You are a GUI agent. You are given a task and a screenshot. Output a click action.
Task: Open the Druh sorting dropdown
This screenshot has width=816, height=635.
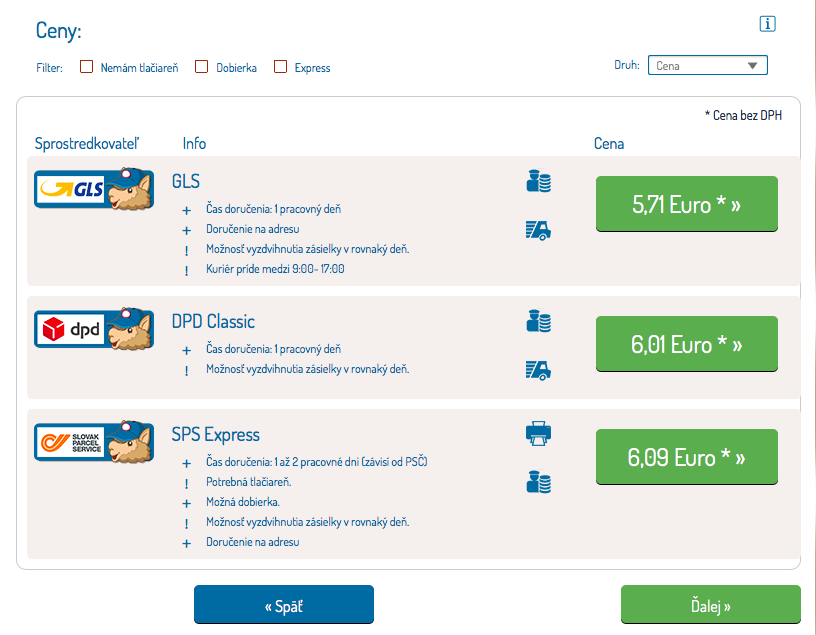tap(707, 66)
